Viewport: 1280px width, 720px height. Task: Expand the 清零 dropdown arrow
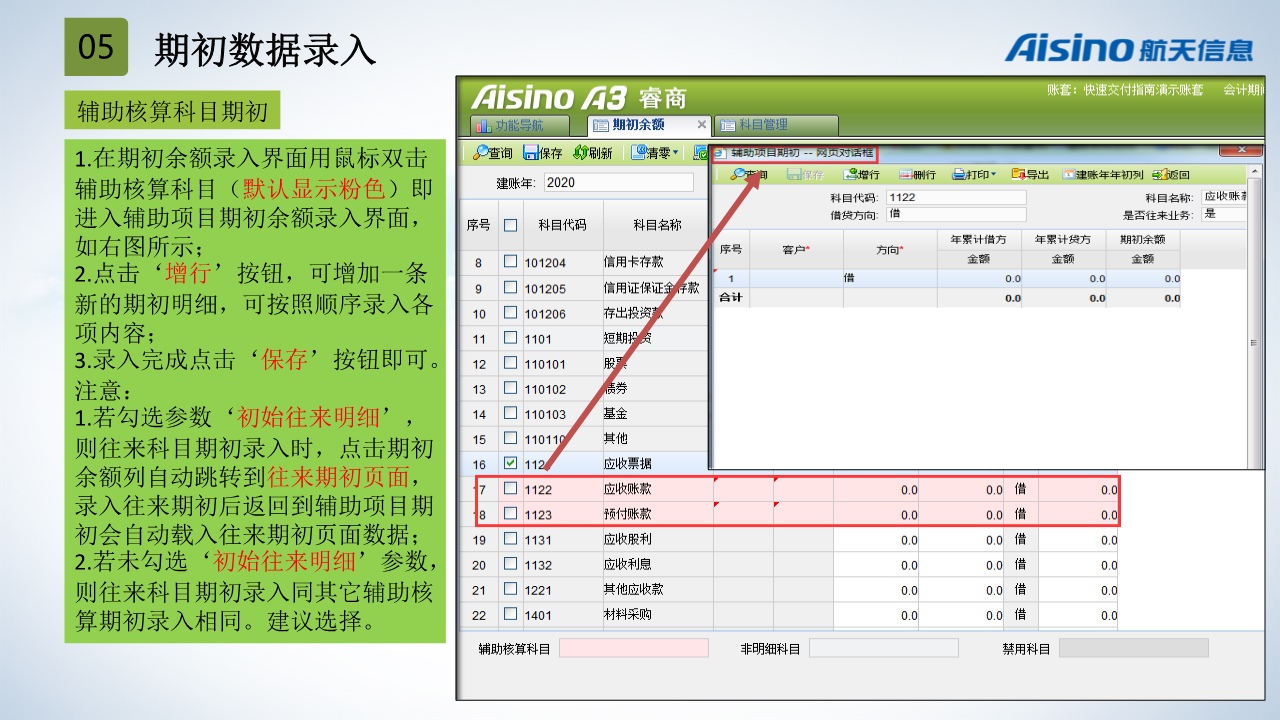pos(675,153)
